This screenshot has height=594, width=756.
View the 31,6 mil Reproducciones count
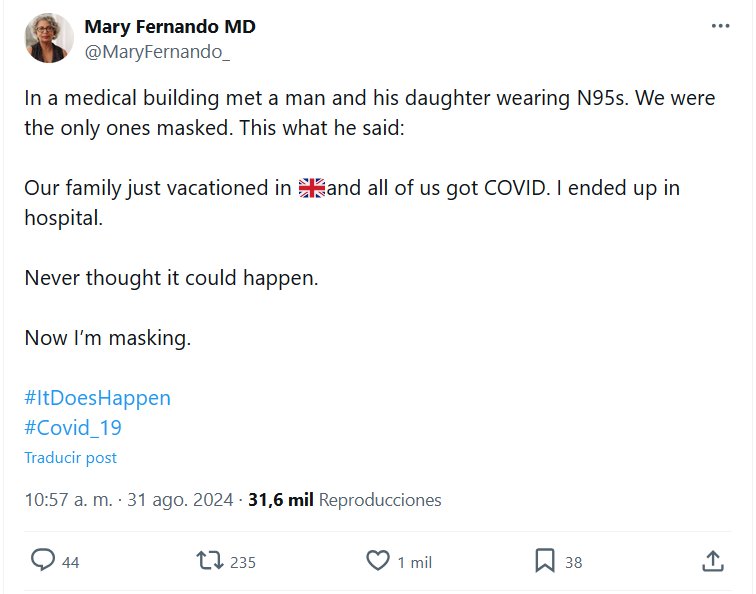coord(344,500)
